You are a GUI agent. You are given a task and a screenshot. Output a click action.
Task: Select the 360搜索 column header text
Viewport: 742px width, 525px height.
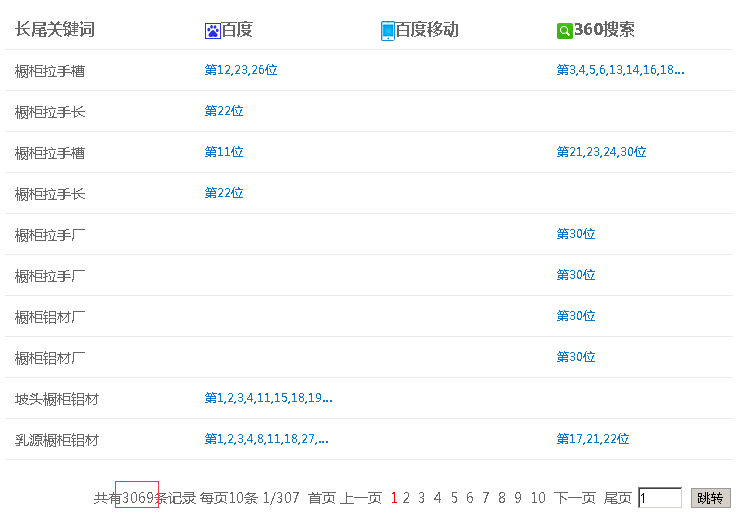(604, 30)
